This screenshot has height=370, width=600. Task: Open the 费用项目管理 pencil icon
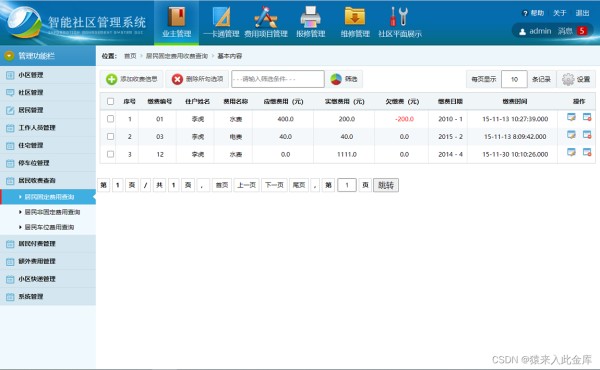[266, 22]
